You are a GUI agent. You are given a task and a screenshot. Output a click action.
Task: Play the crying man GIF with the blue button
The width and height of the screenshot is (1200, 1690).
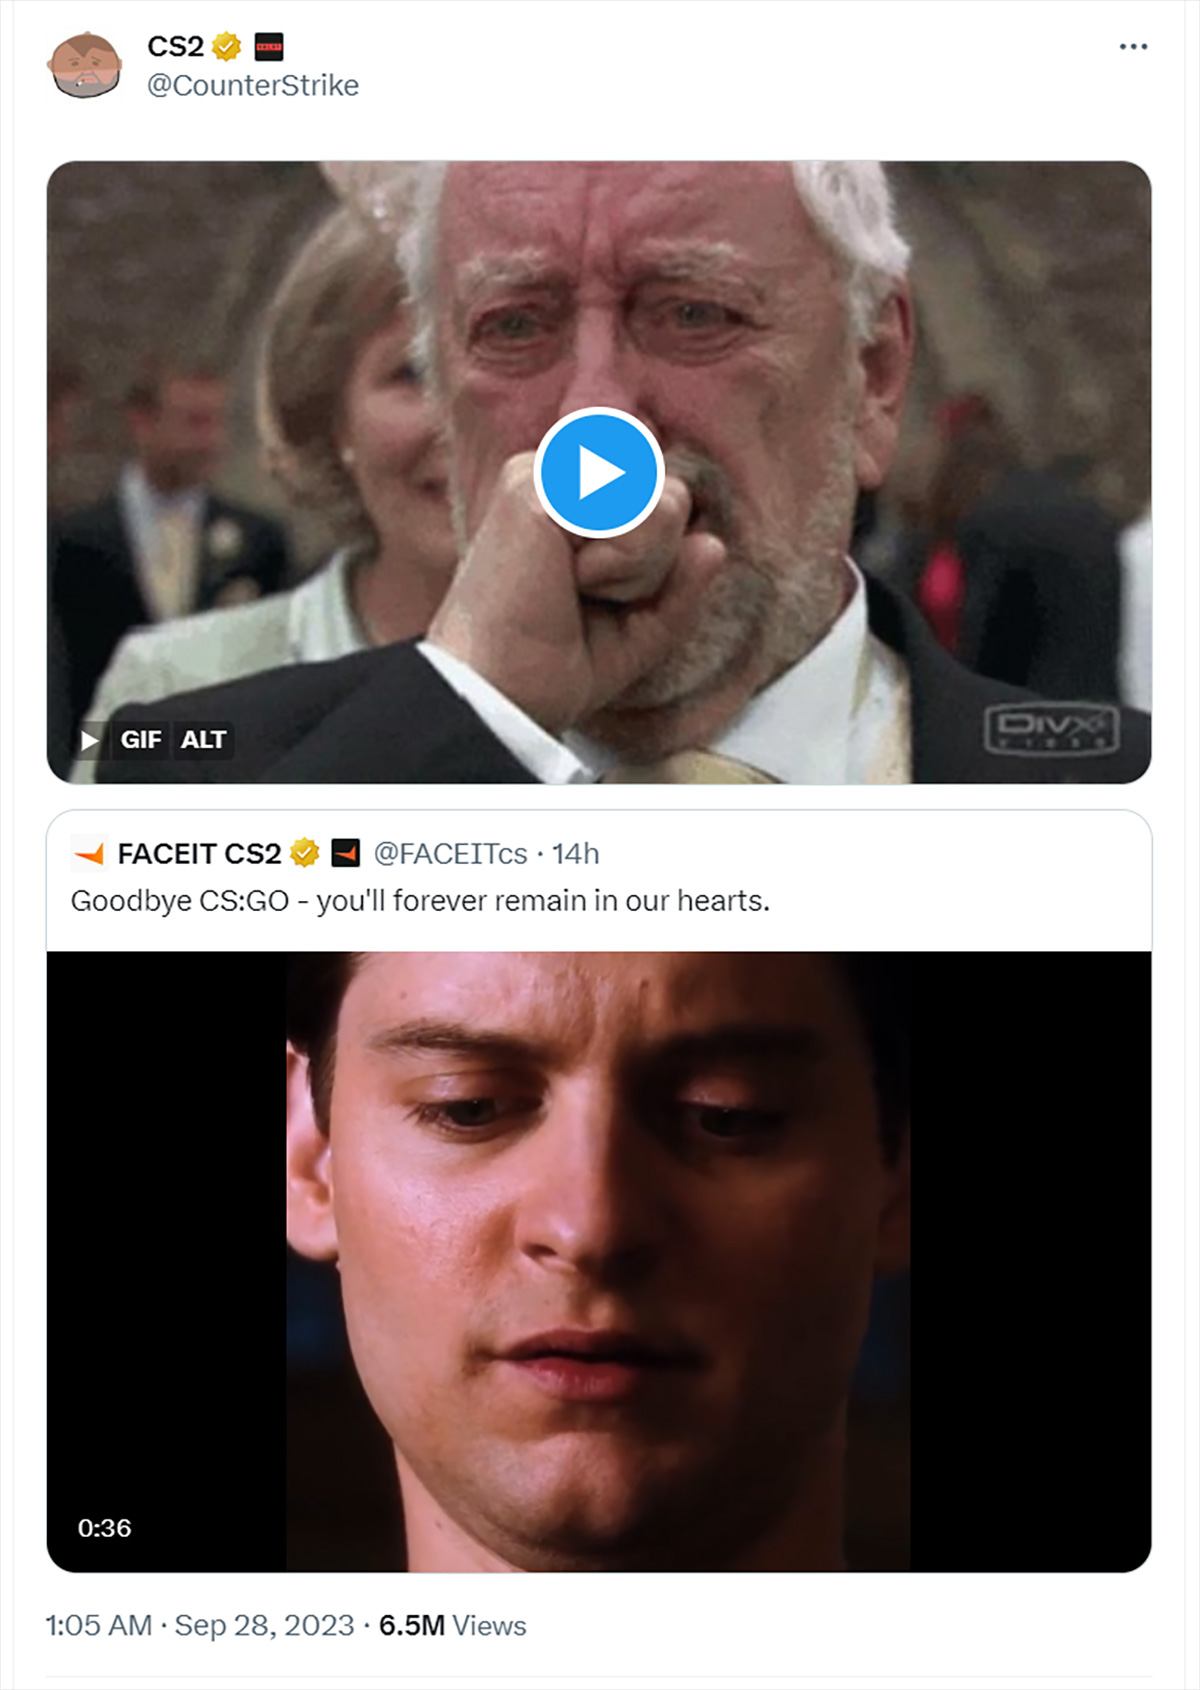(x=599, y=472)
